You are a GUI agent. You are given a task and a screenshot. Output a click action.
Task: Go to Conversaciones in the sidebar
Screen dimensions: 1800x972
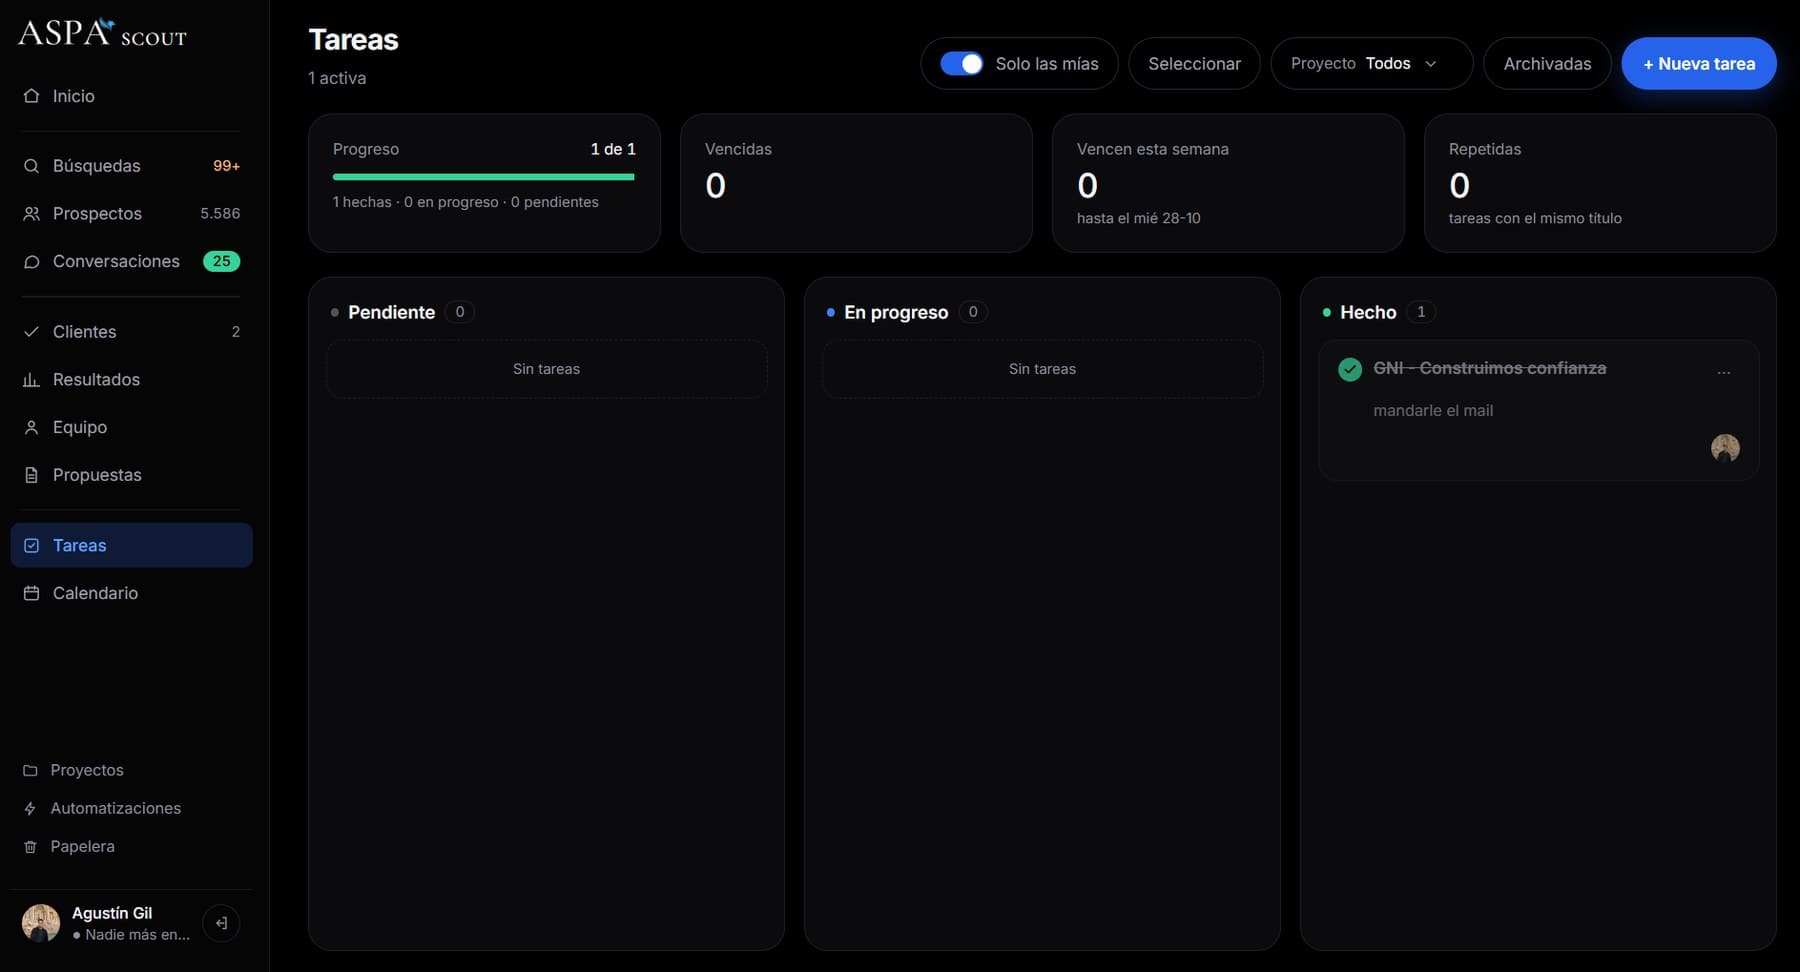132,262
